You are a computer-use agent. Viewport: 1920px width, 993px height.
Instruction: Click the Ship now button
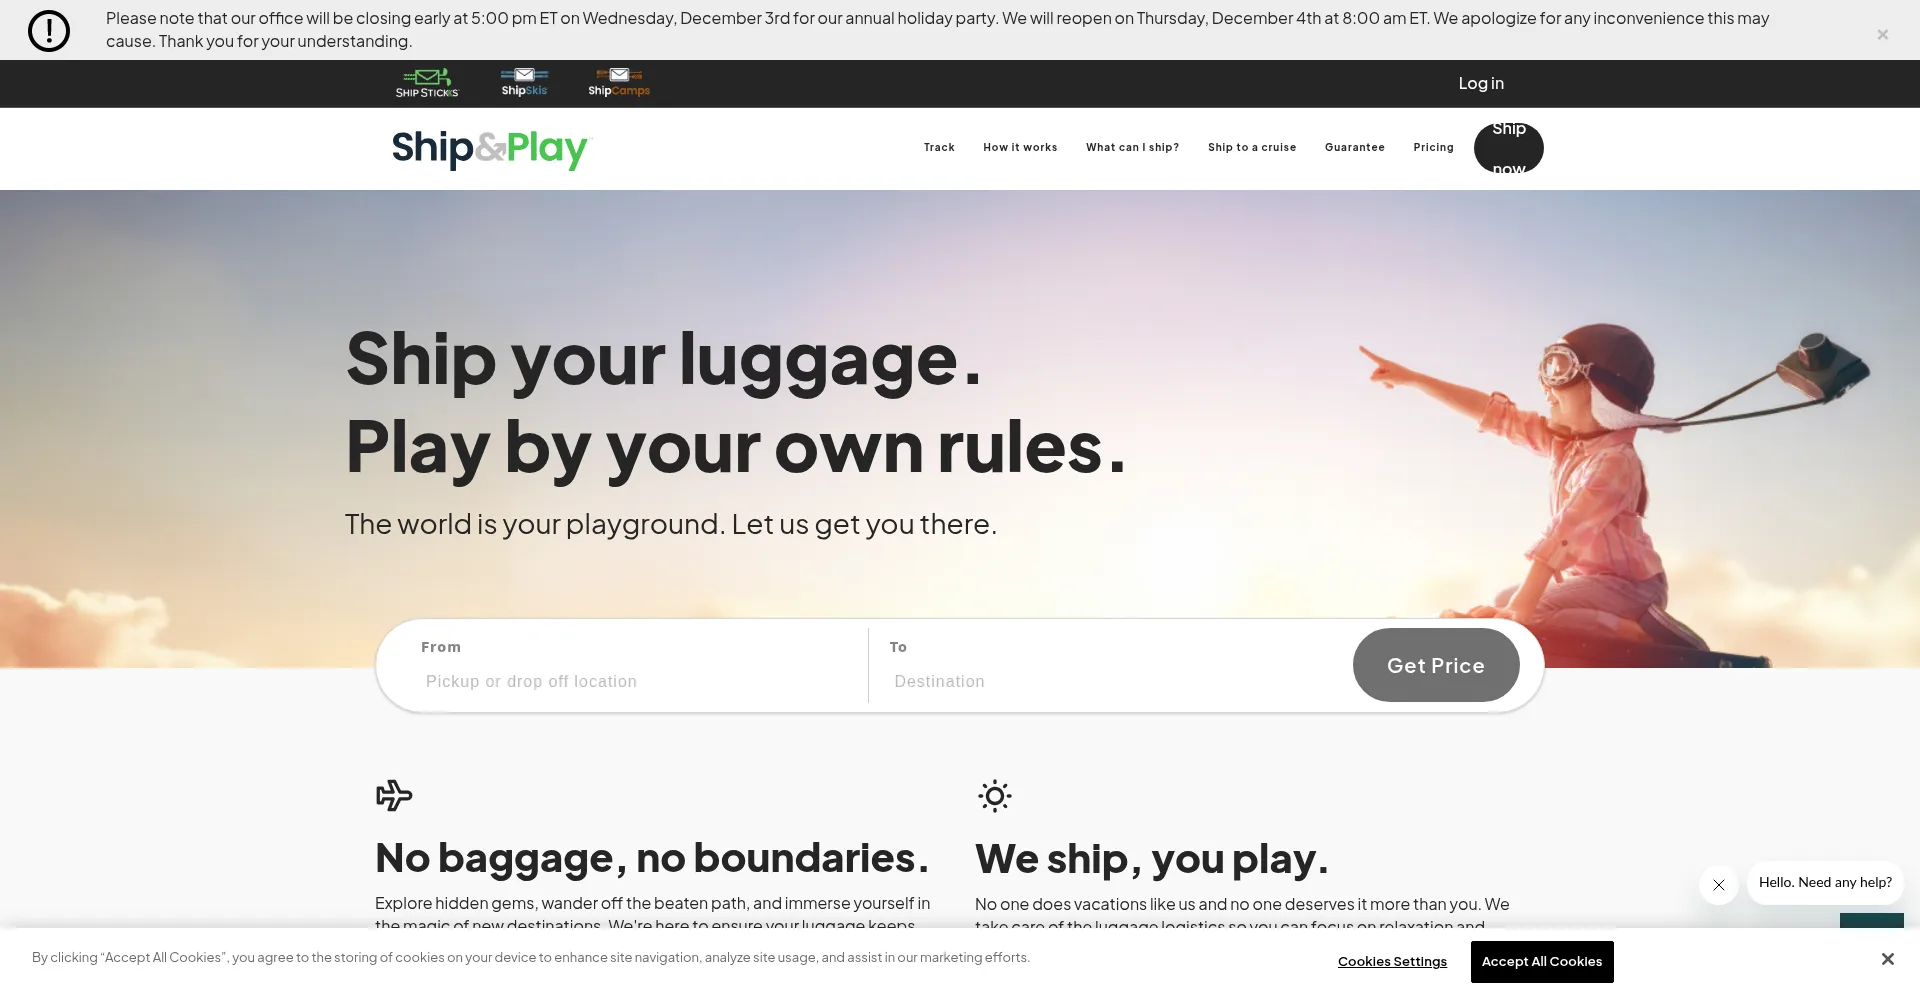point(1508,148)
